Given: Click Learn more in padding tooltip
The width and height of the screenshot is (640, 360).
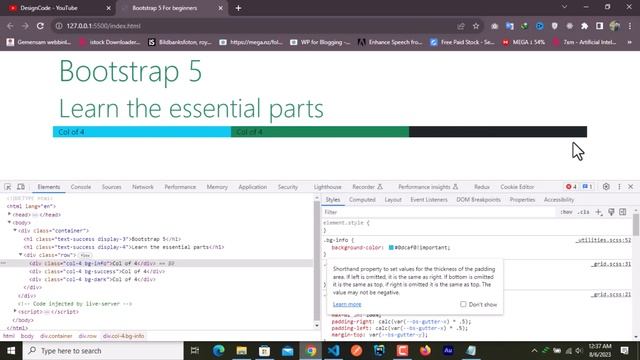Looking at the screenshot, I should pyautogui.click(x=347, y=304).
